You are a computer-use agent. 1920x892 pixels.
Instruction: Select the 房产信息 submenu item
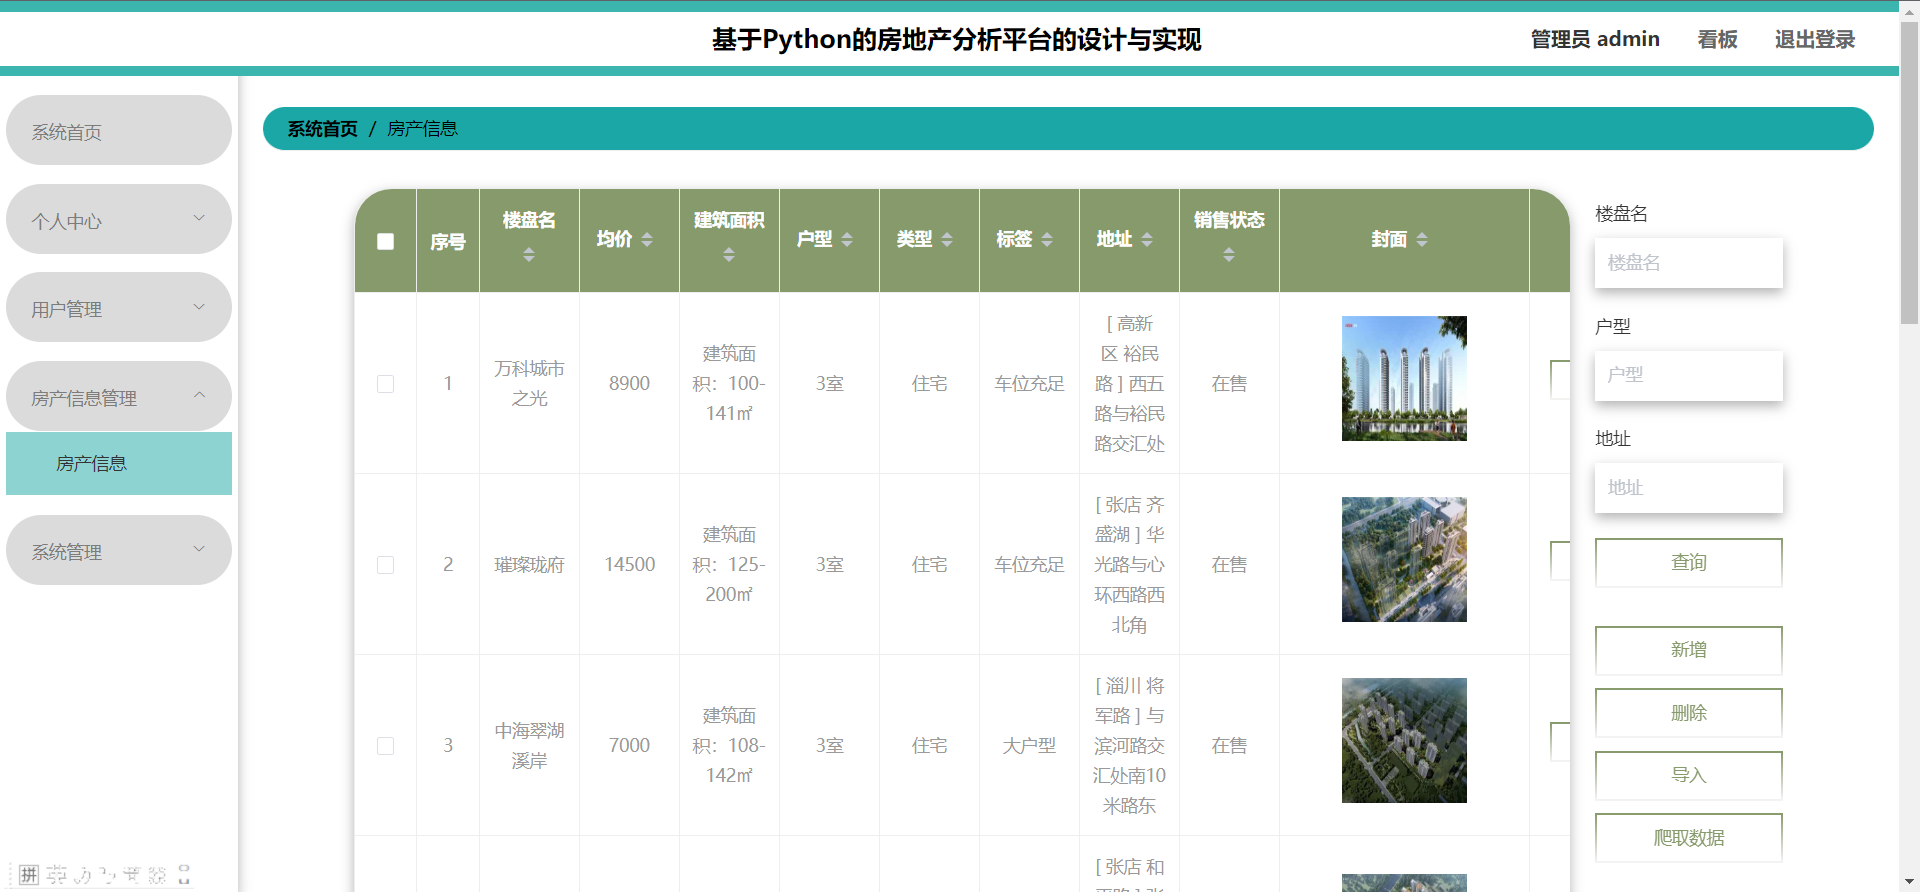tap(119, 464)
